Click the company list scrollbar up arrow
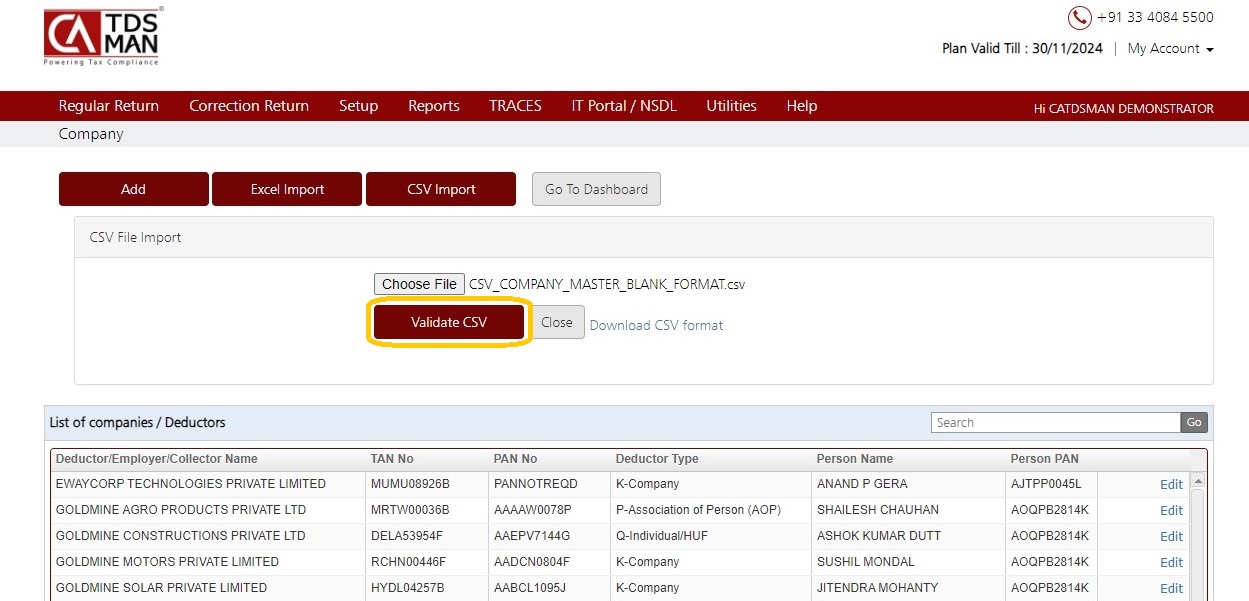 coord(1197,481)
